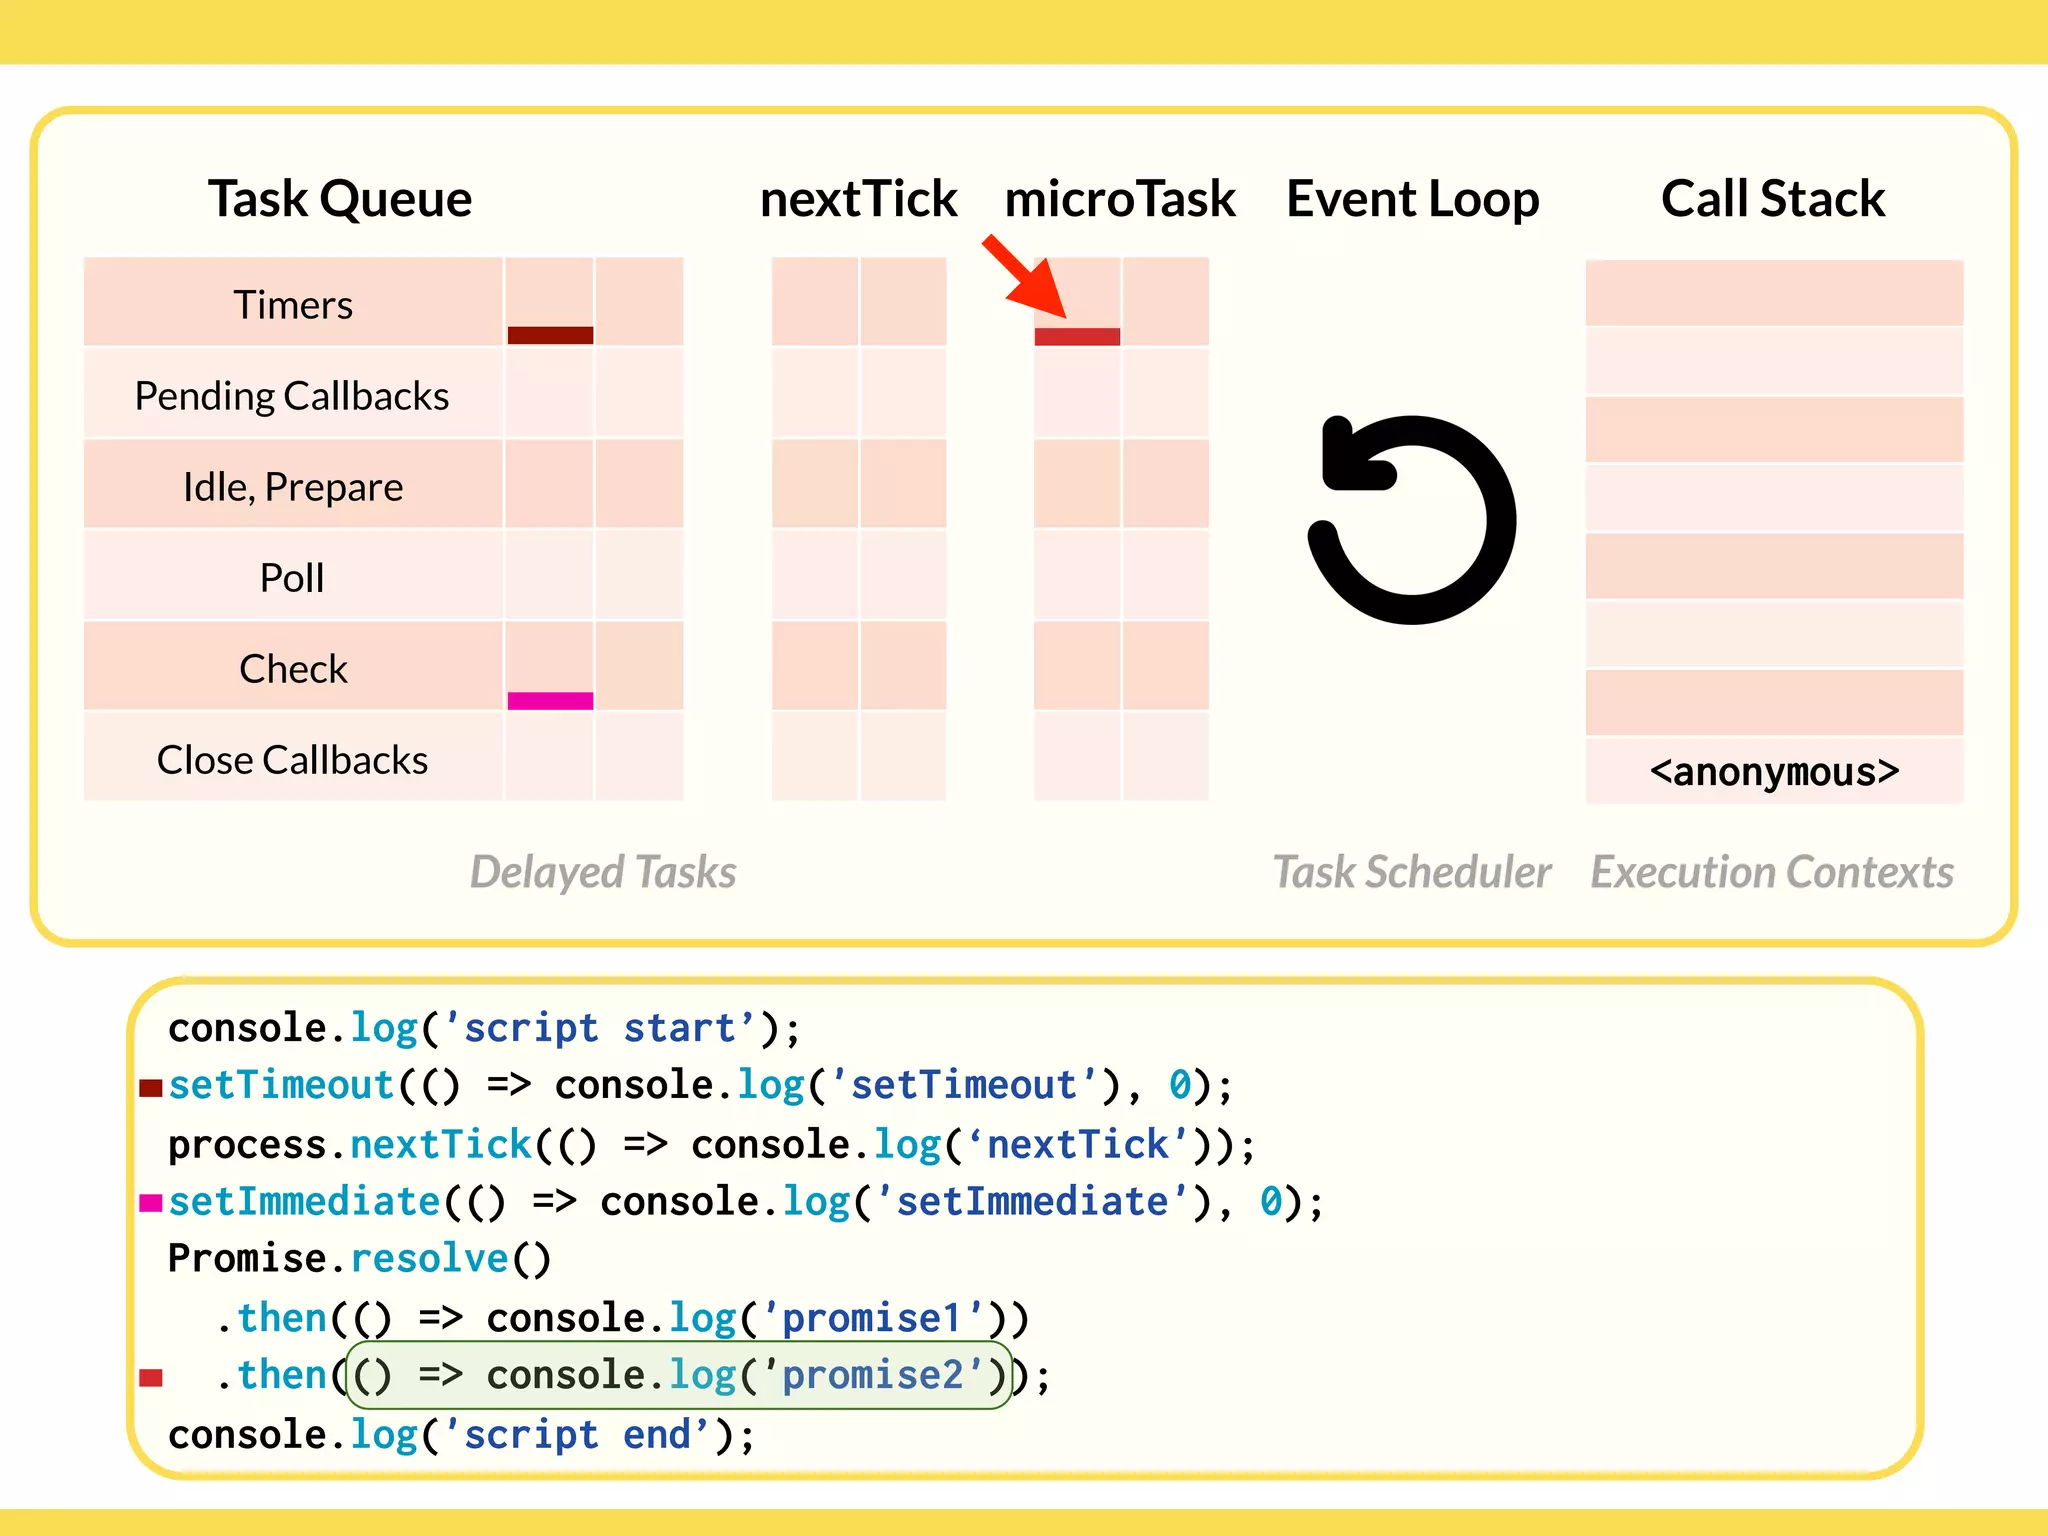The width and height of the screenshot is (2048, 1536).
Task: Click the Call Stack heading
Action: pos(1773,198)
